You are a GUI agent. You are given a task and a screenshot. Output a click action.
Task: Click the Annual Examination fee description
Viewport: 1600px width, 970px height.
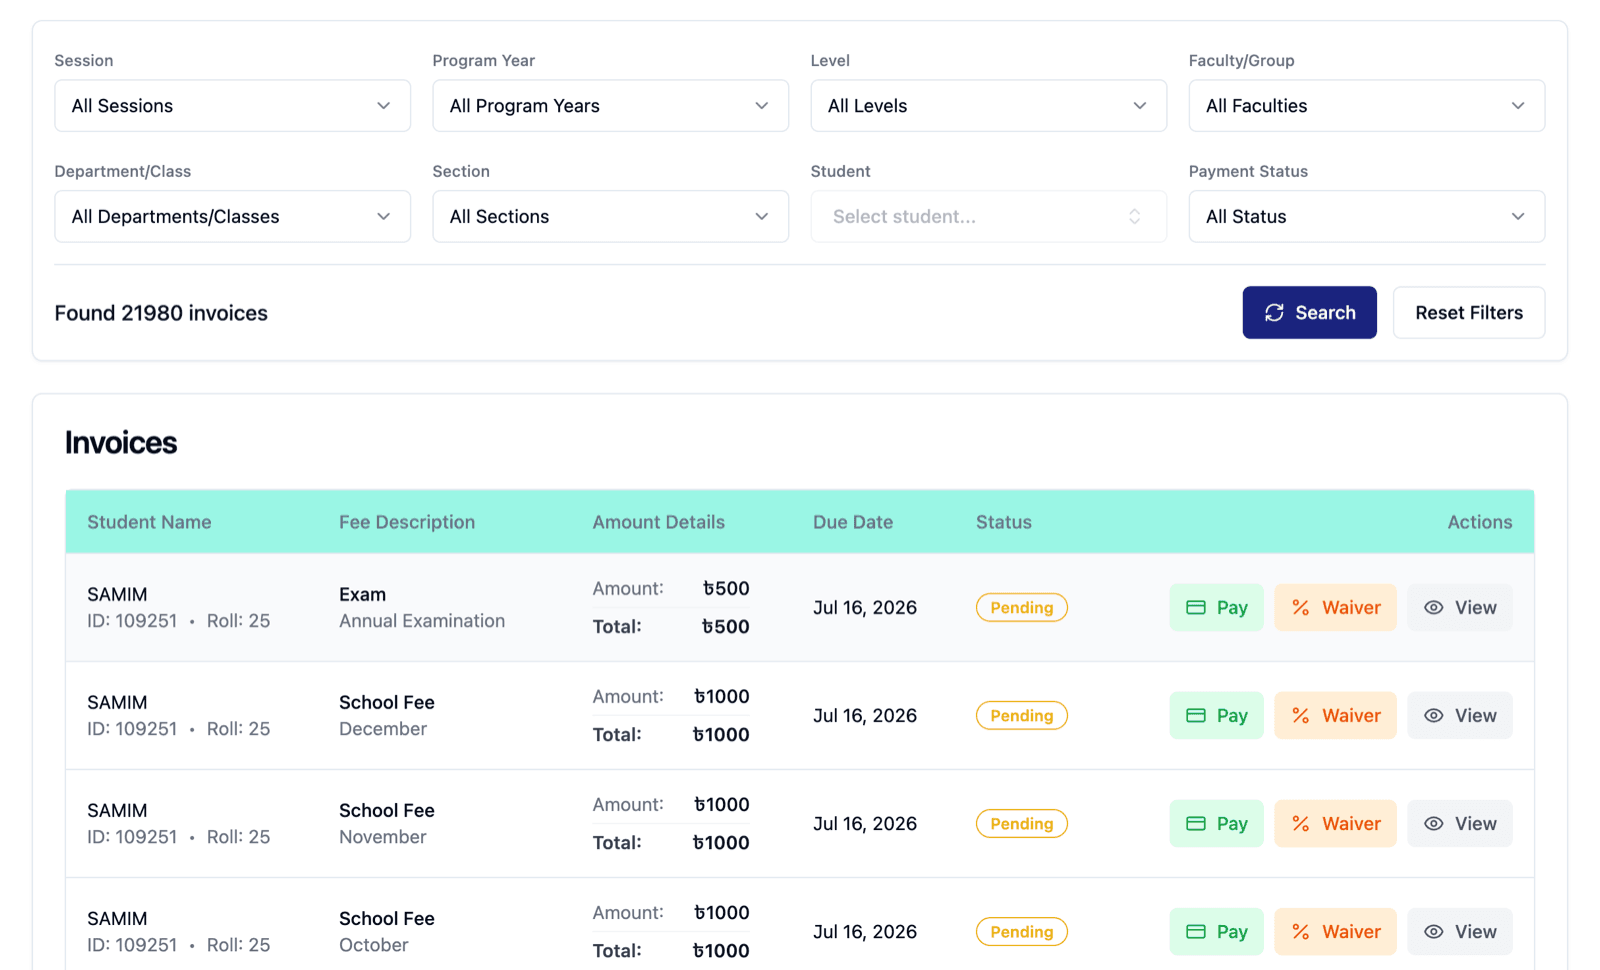[x=422, y=621]
